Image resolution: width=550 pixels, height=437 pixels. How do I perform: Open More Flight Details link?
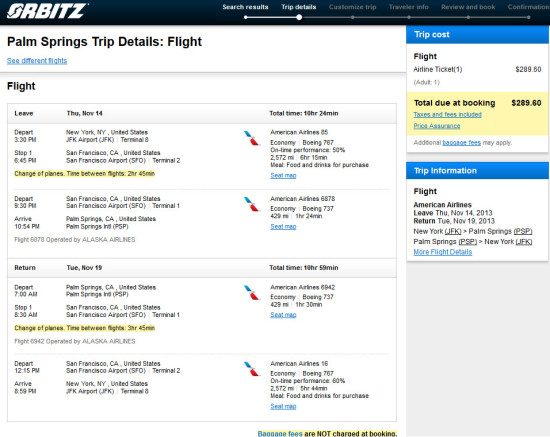443,252
